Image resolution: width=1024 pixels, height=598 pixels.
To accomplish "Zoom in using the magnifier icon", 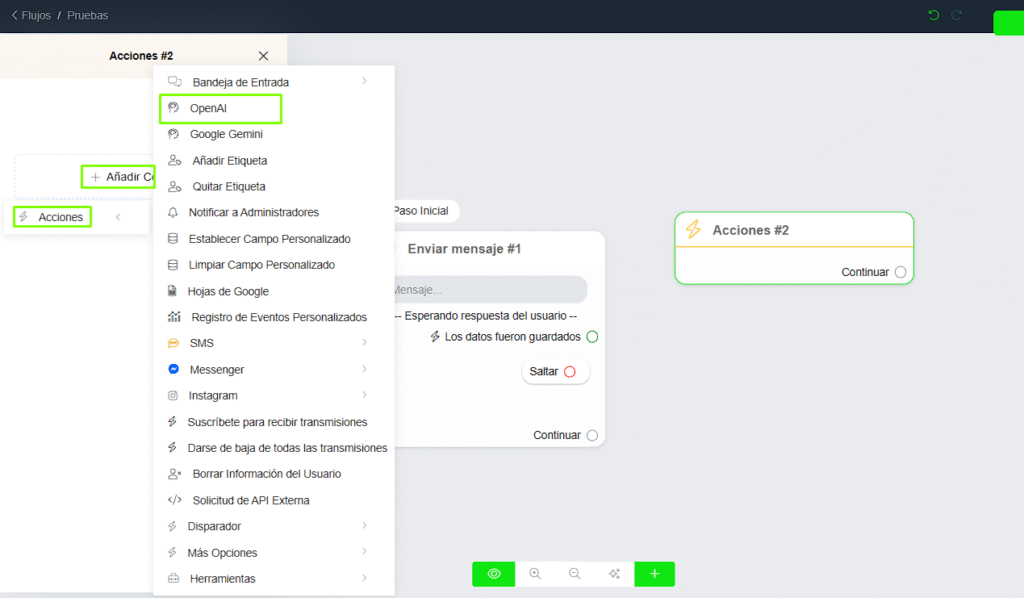I will tap(535, 573).
